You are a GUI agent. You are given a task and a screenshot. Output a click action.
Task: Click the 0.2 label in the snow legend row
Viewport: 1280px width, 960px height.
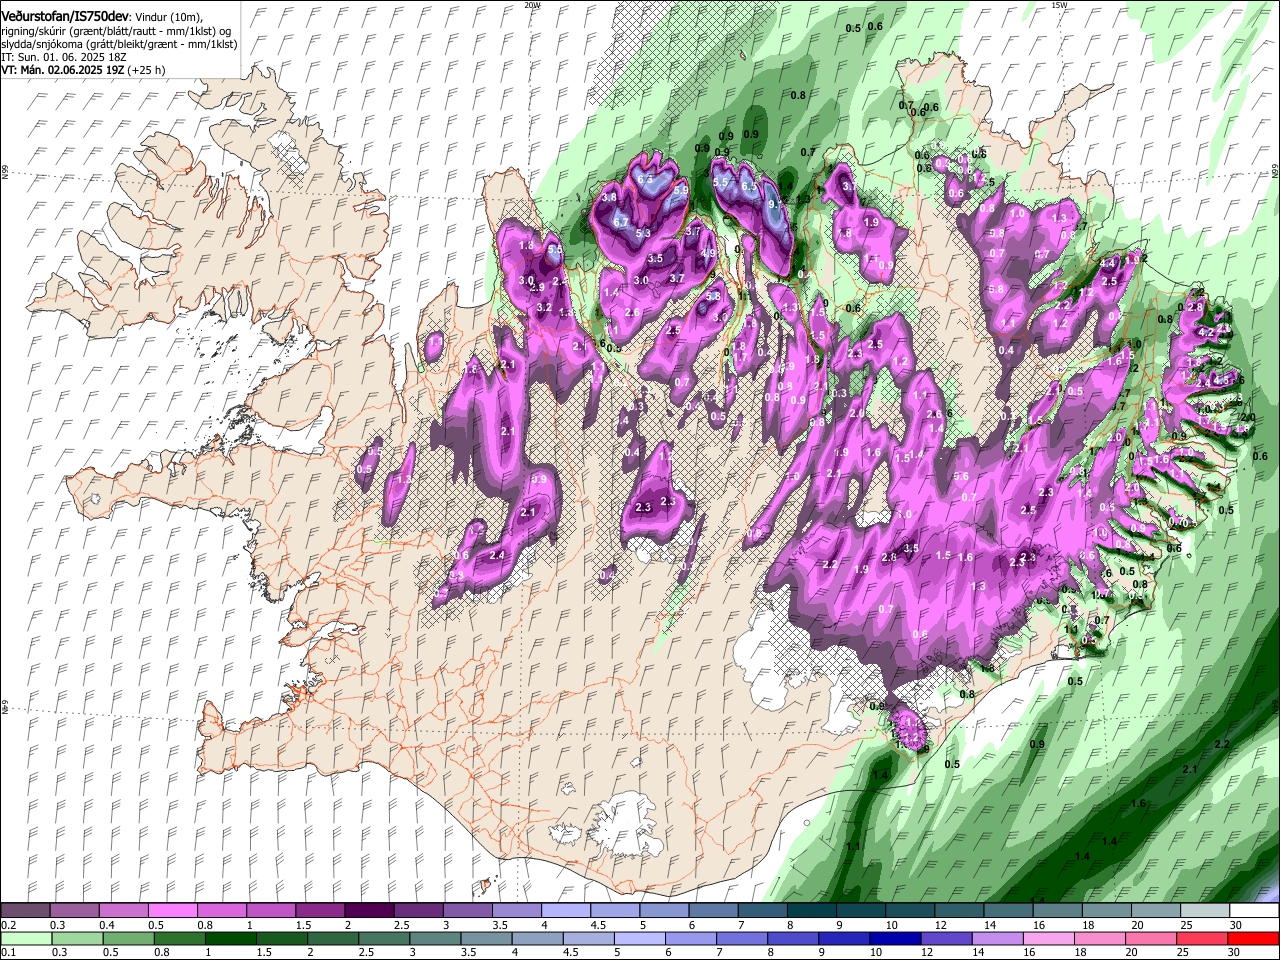click(x=8, y=926)
